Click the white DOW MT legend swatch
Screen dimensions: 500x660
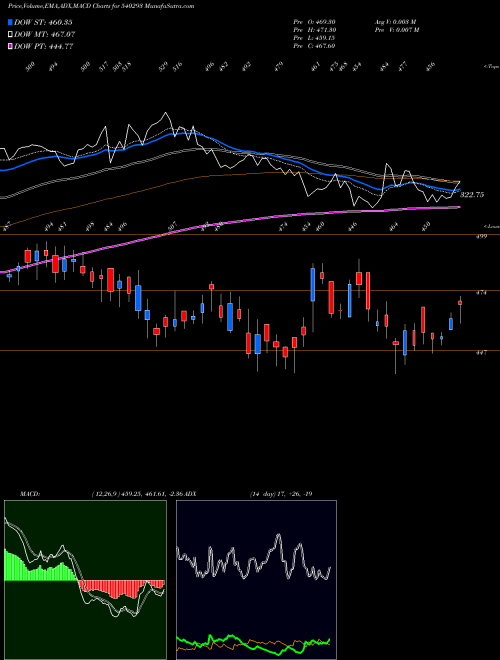coord(11,34)
